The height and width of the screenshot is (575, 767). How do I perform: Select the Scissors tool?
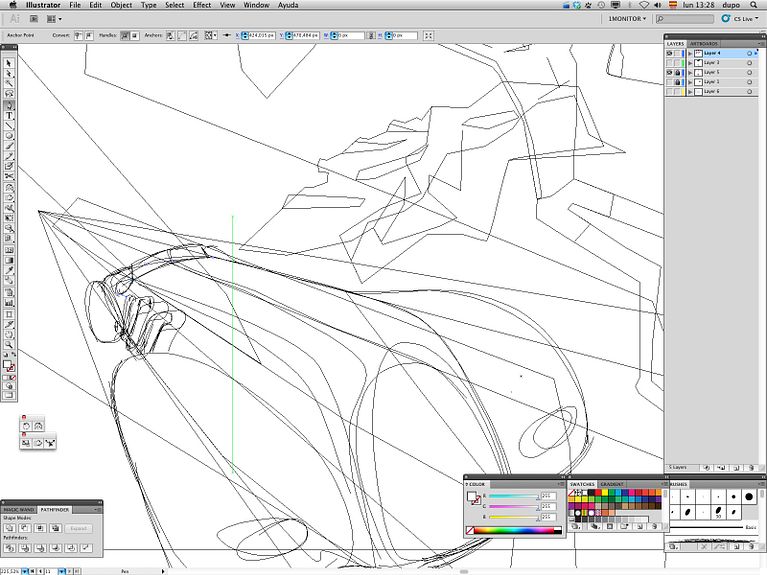[9, 176]
